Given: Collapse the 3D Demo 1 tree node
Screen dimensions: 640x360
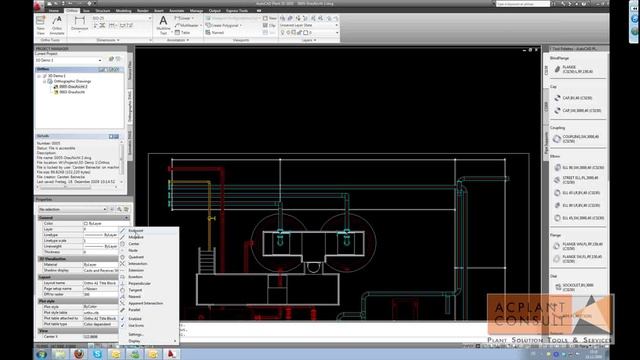Looking at the screenshot, I should (x=40, y=76).
